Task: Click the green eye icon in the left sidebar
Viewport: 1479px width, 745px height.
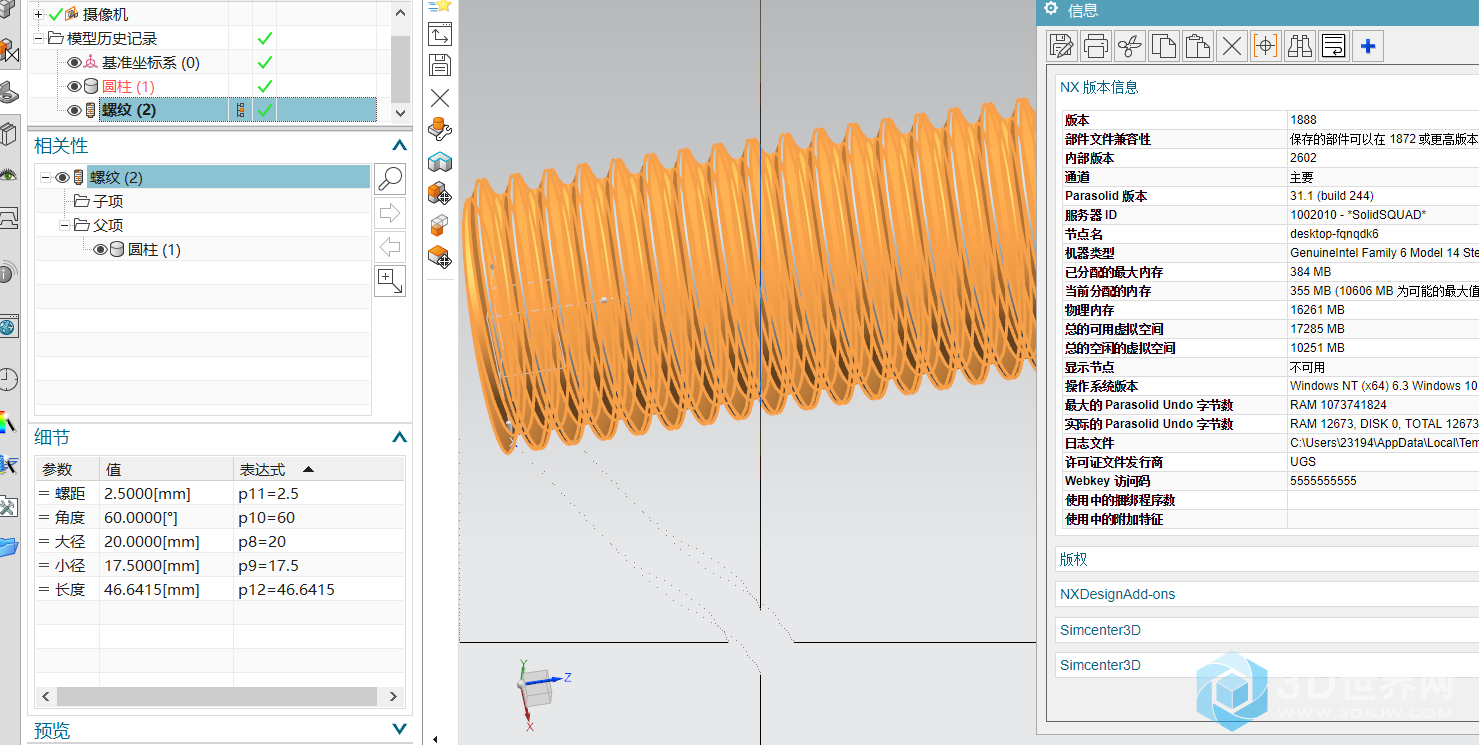Action: click(x=8, y=175)
